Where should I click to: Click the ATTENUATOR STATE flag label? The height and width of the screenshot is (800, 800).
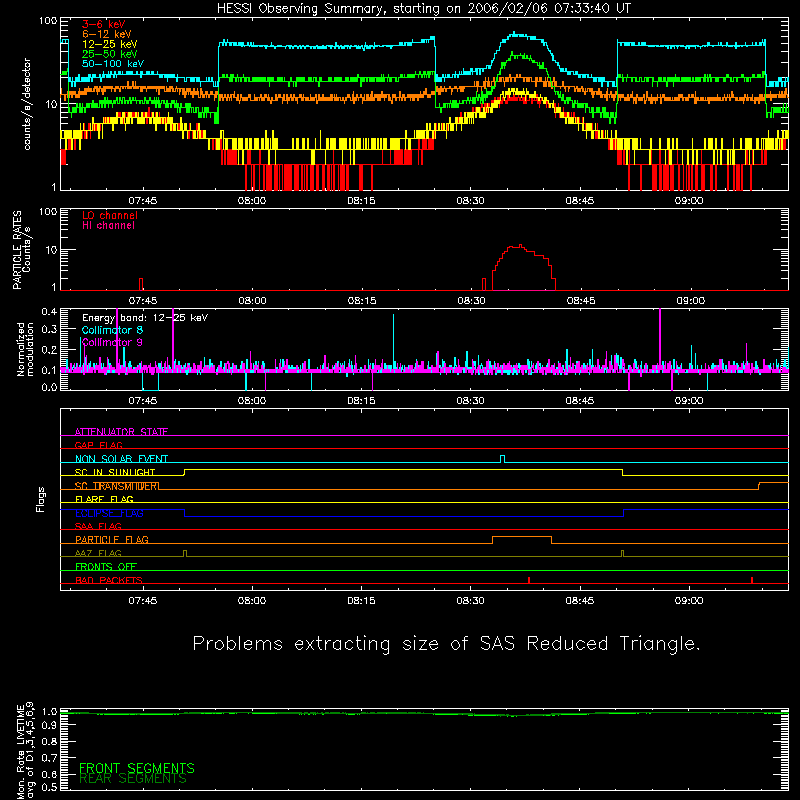[x=121, y=432]
